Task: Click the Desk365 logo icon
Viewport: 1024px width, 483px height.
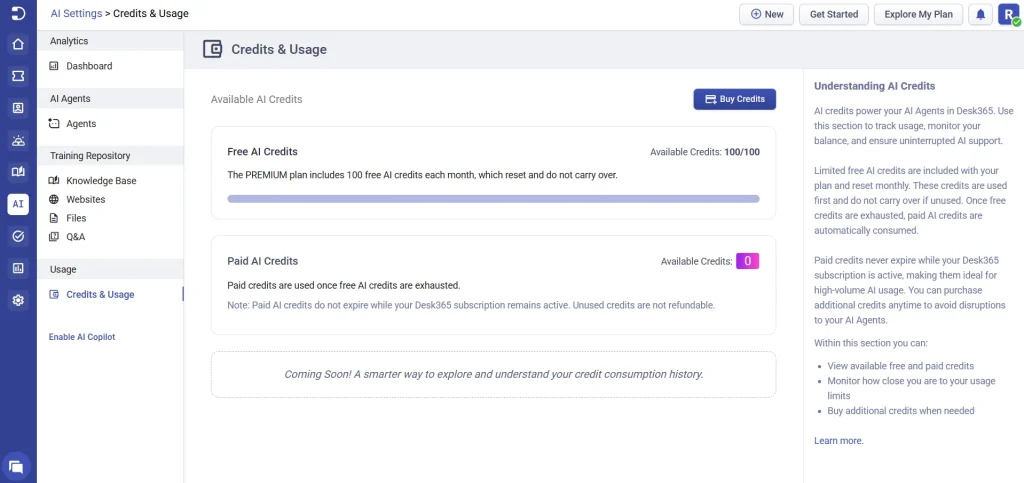Action: point(18,14)
